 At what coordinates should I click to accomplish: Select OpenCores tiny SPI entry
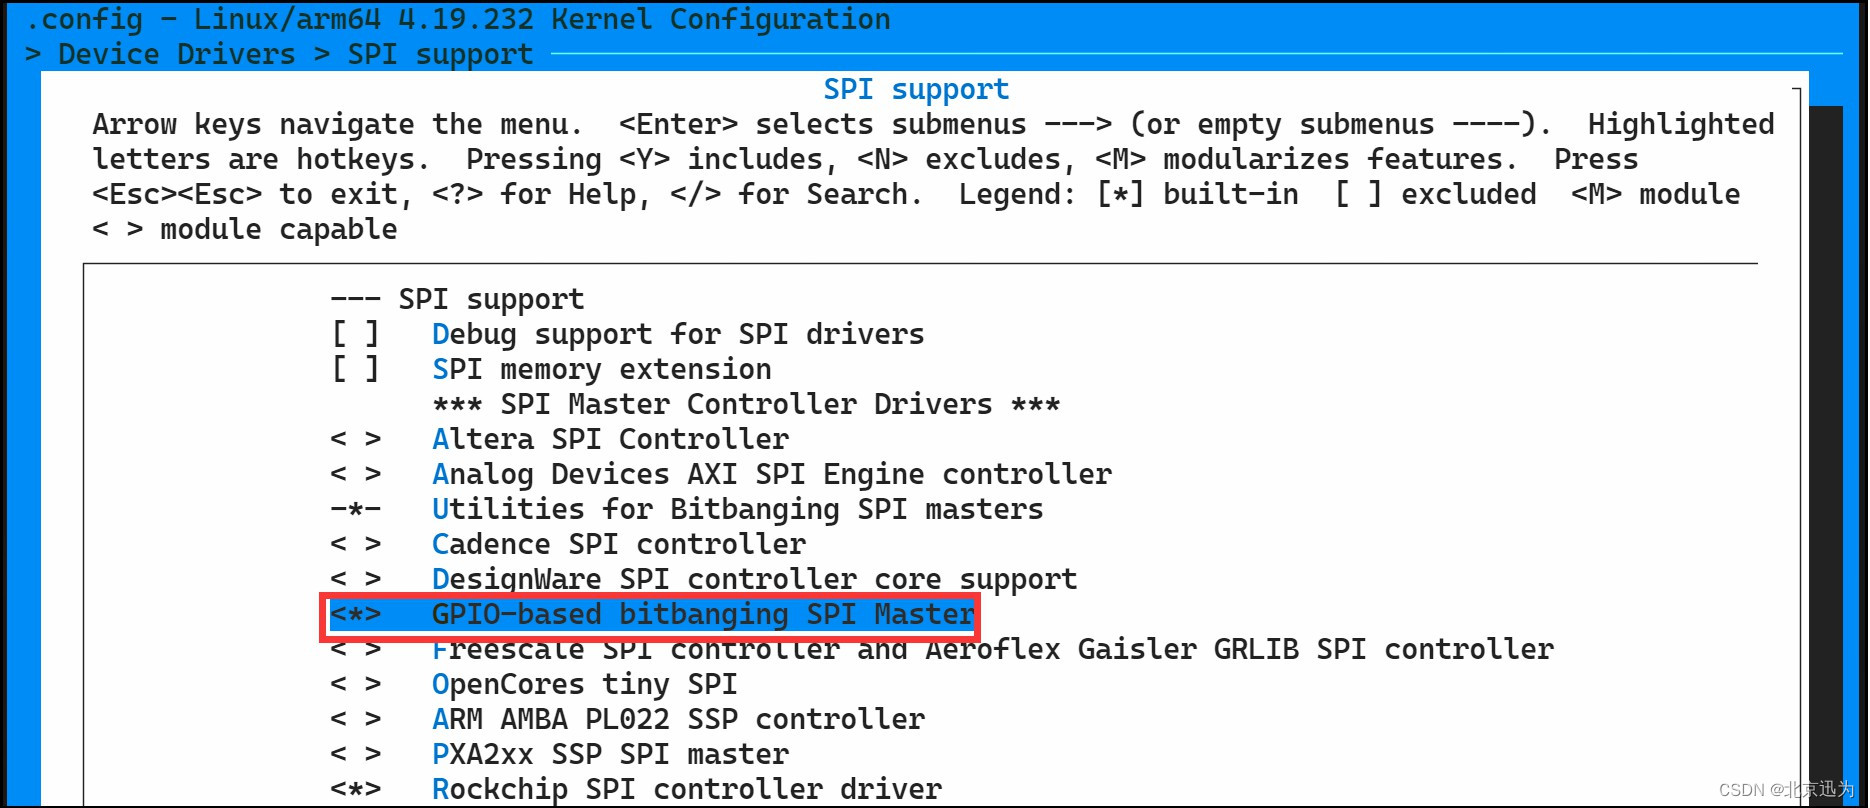tap(584, 684)
